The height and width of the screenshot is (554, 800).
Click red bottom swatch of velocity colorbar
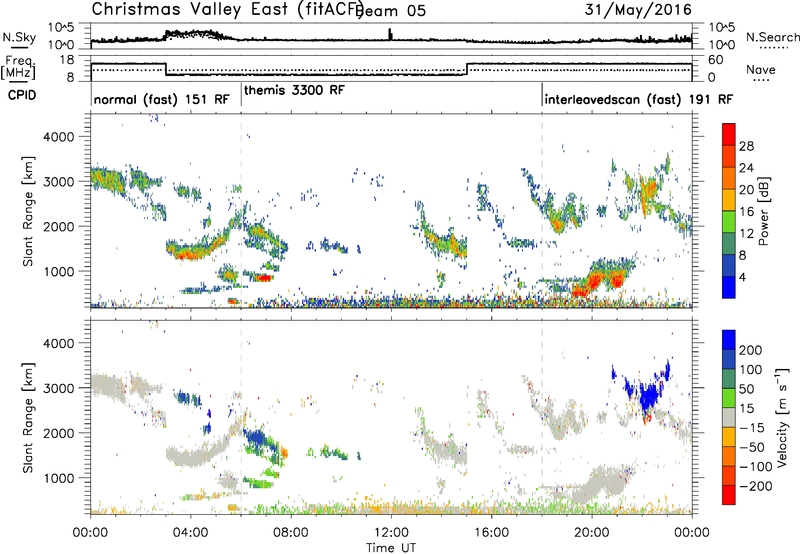coord(729,495)
